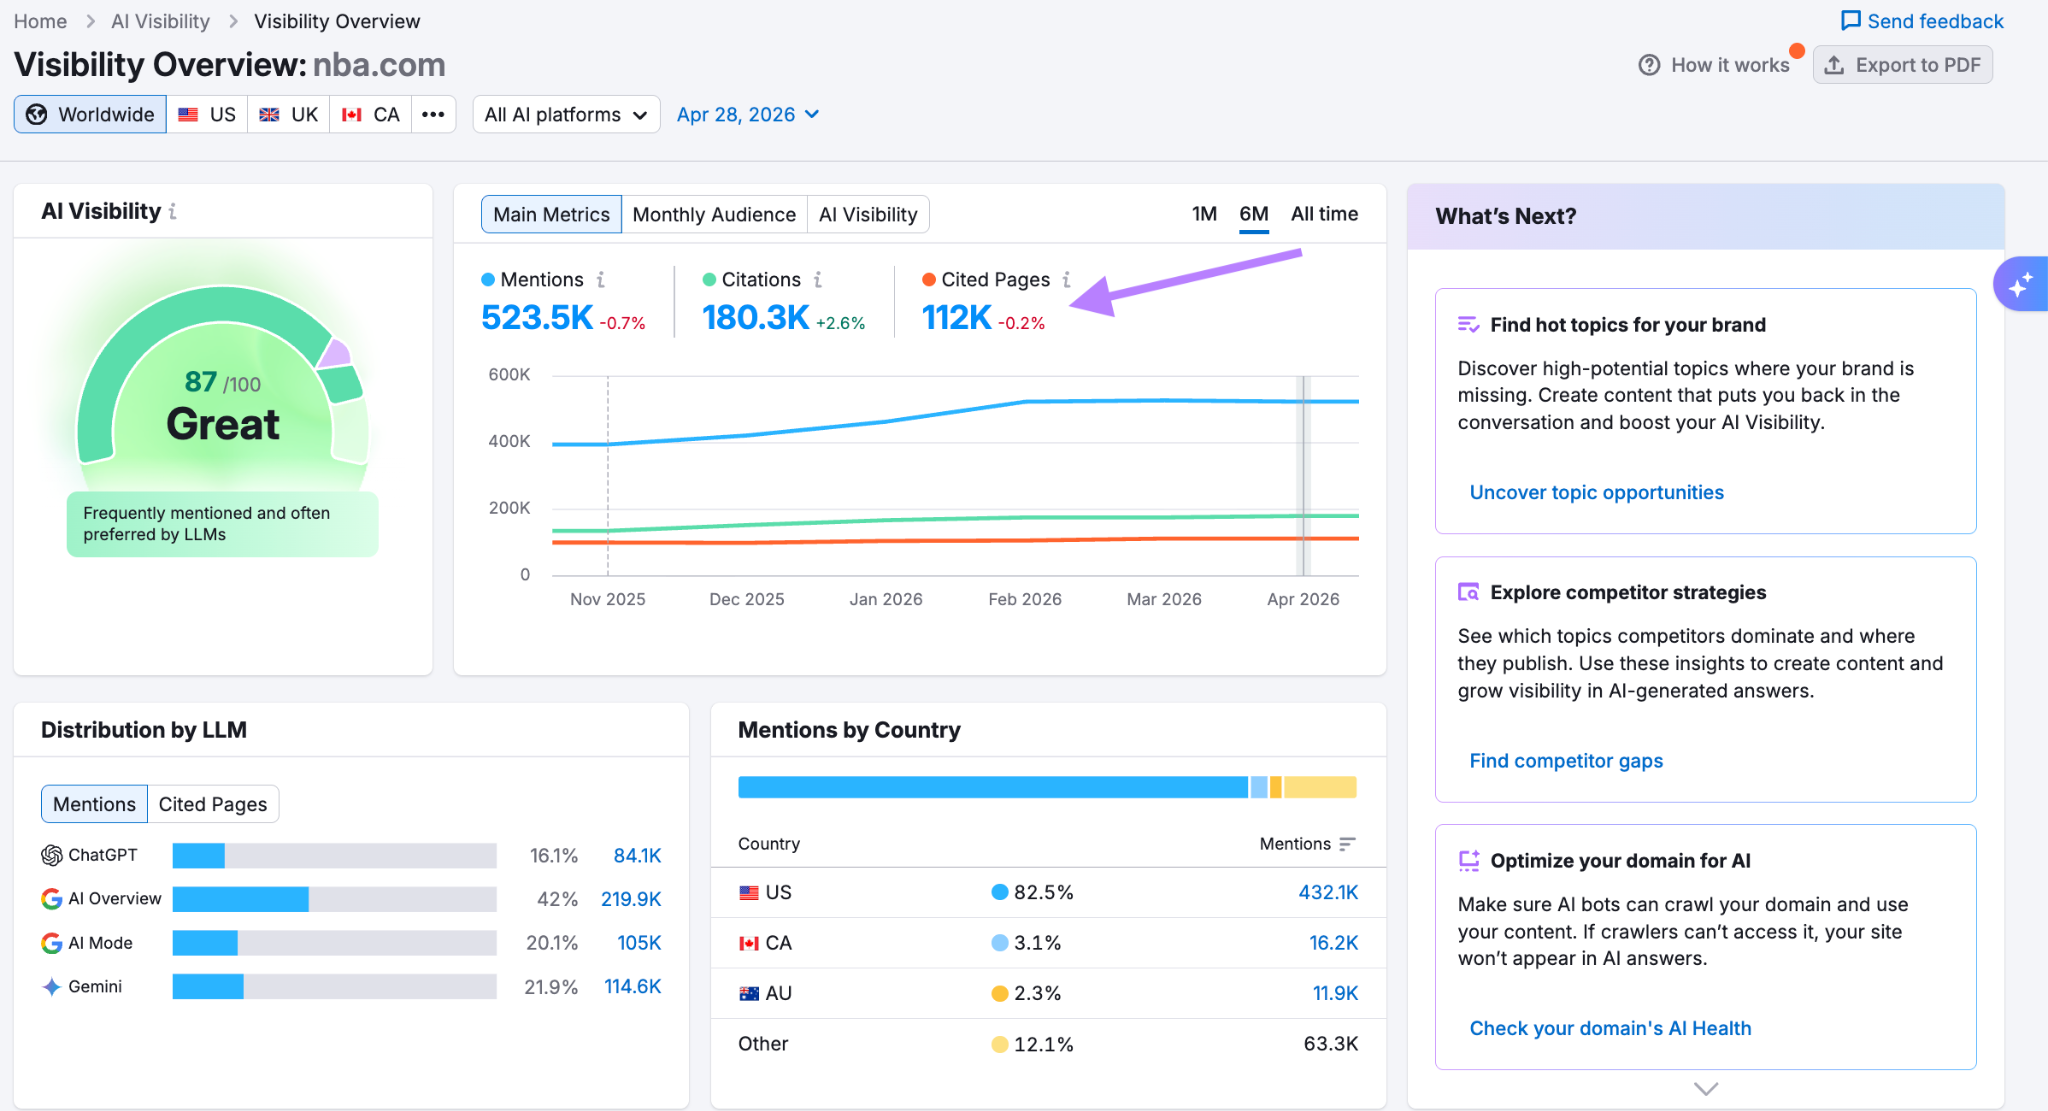Click Find competitor gaps link
The image size is (2048, 1111).
click(1566, 760)
